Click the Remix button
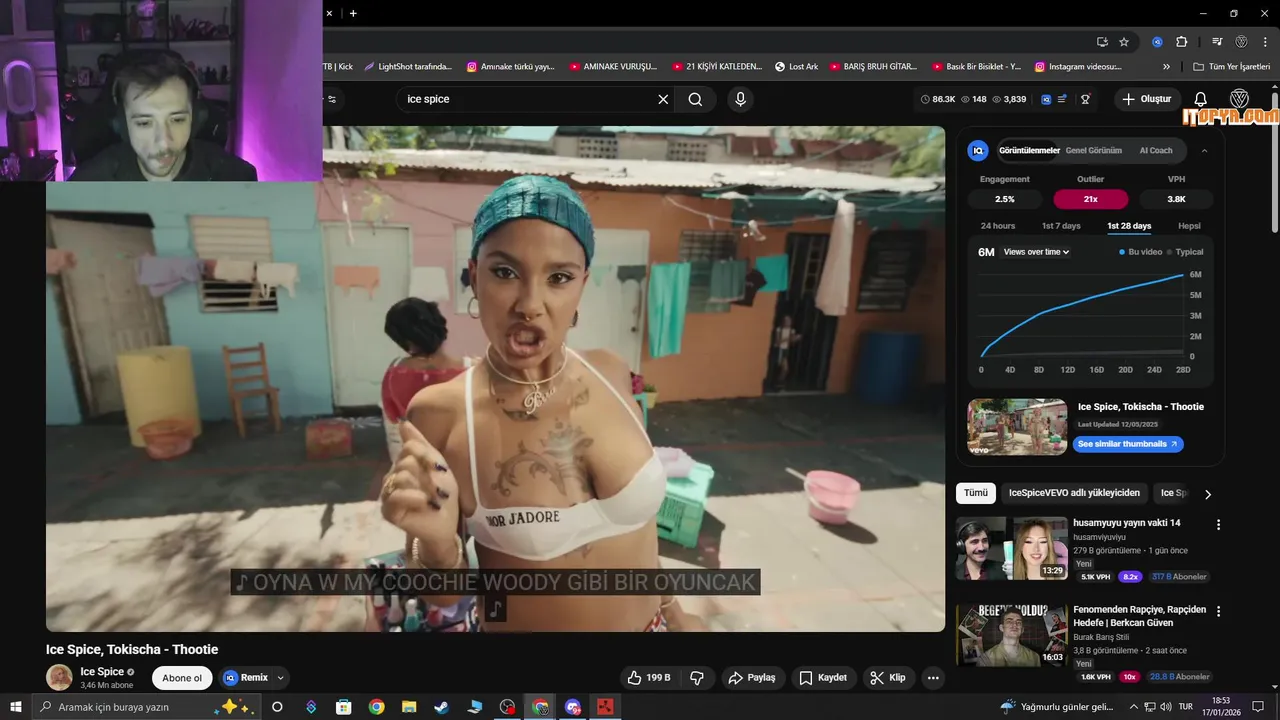This screenshot has width=1280, height=720. point(246,678)
